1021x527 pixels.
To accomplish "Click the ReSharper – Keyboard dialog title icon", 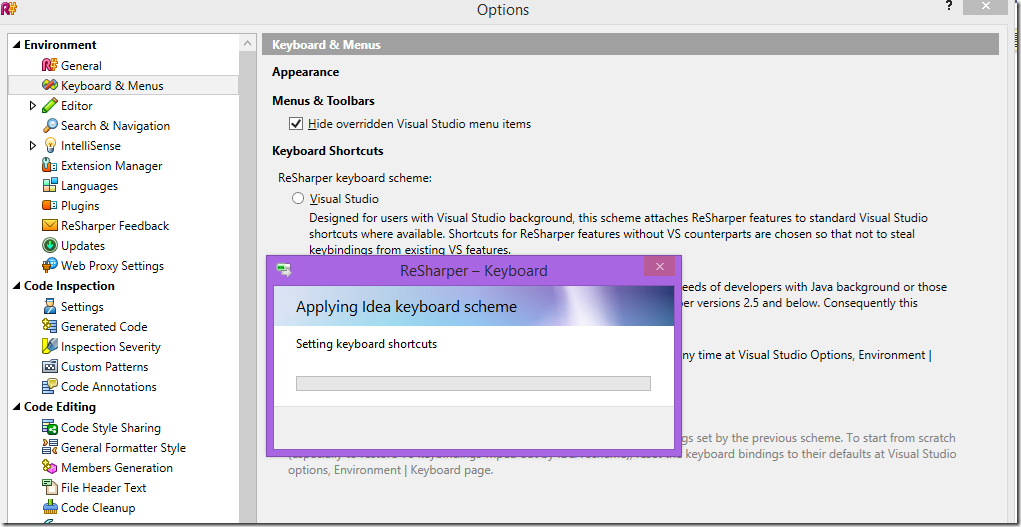I will pyautogui.click(x=283, y=270).
